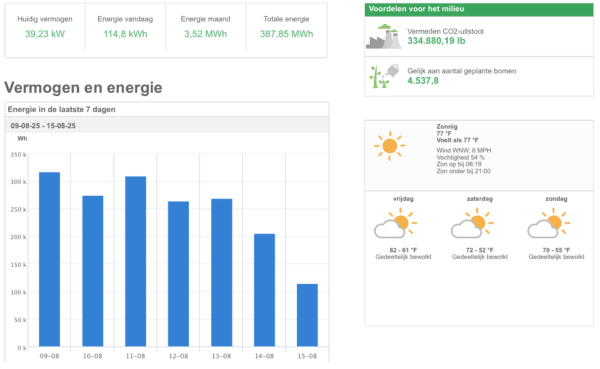The image size is (600, 369).
Task: Click the 09-08 energy bar
Action: 49,259
